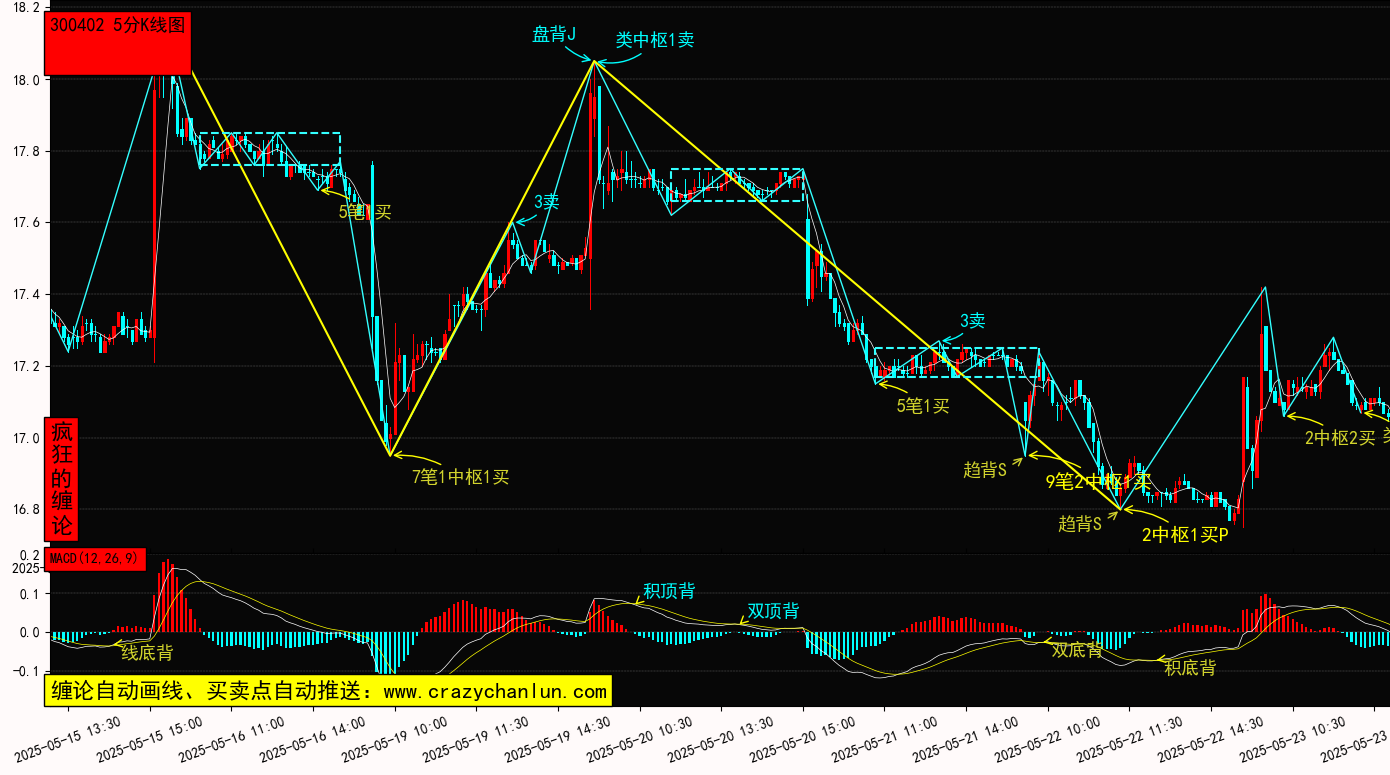This screenshot has height=775, width=1390.
Task: Select the 2025-05-16 14:00 time label
Action: click(x=314, y=738)
